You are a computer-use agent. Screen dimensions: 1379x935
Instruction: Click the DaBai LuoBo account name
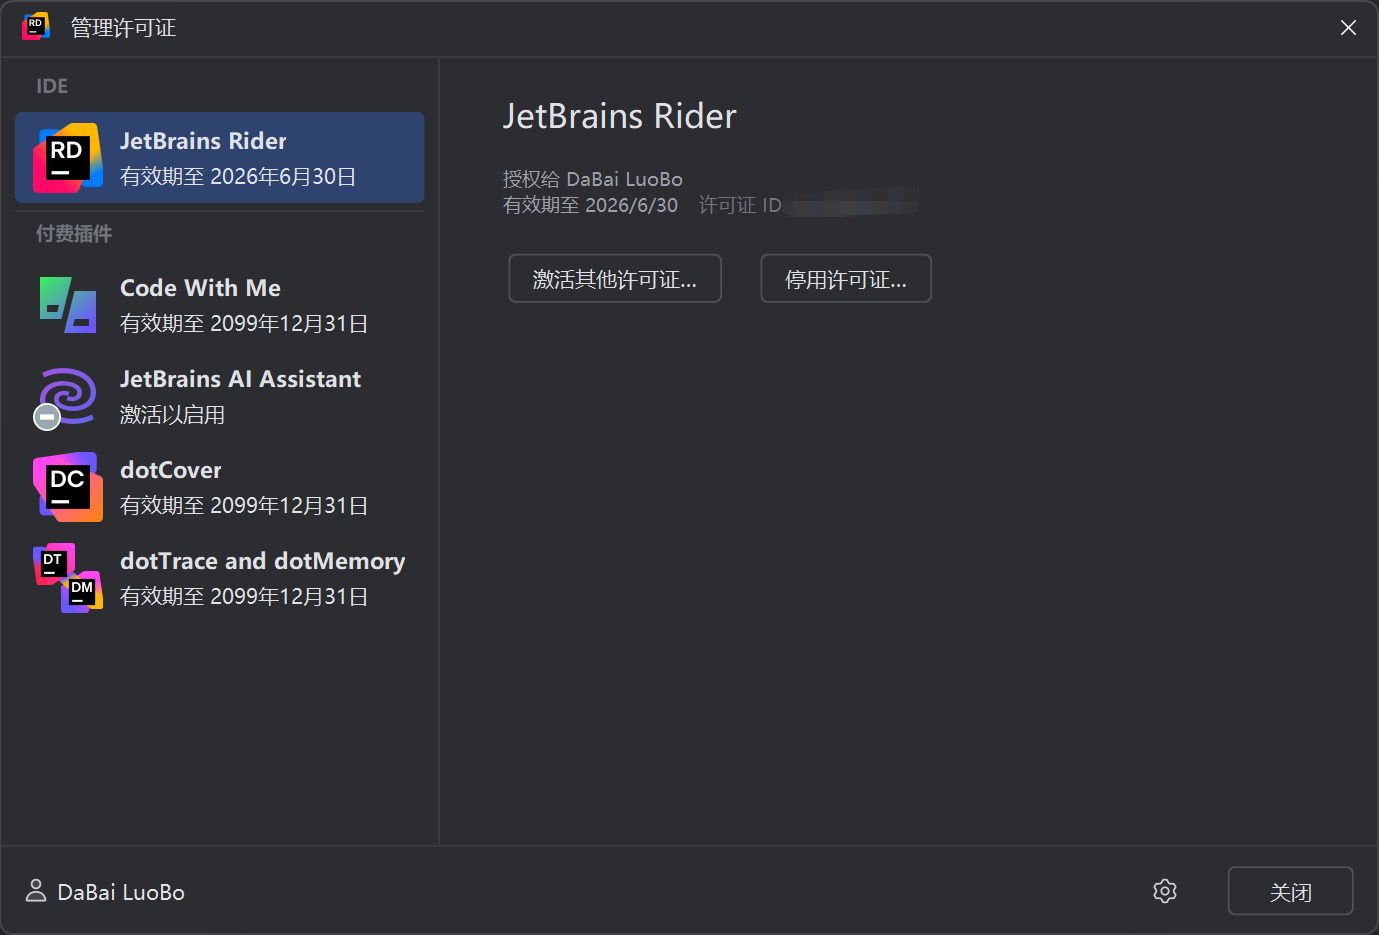click(x=121, y=892)
